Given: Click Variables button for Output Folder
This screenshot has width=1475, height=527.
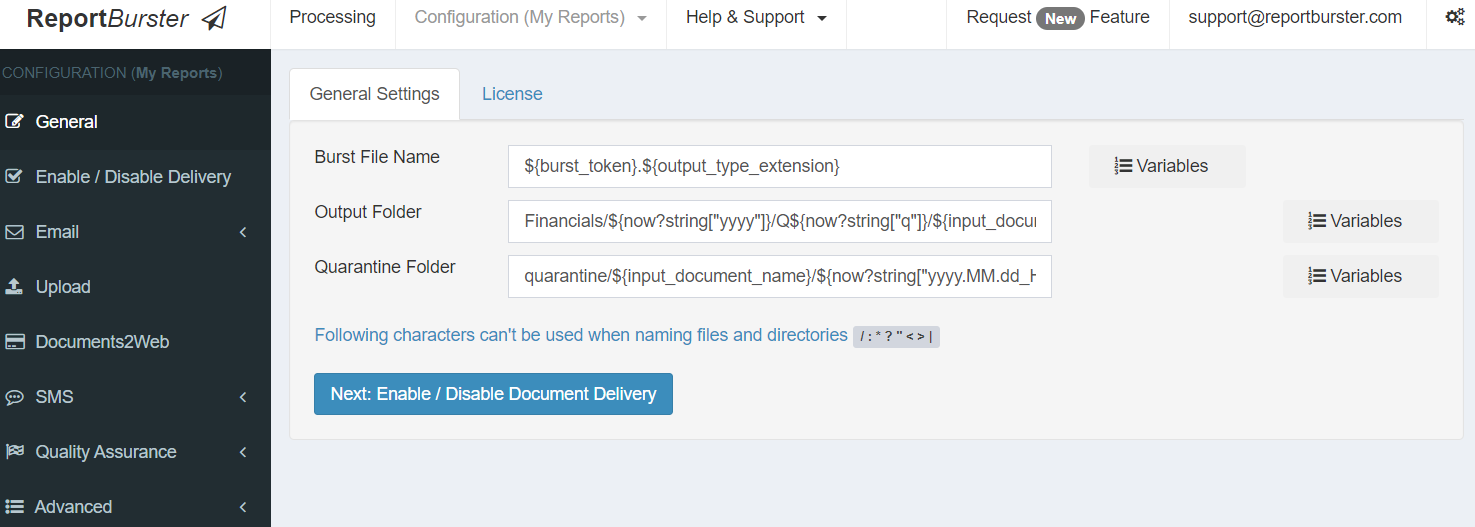Looking at the screenshot, I should (1360, 221).
